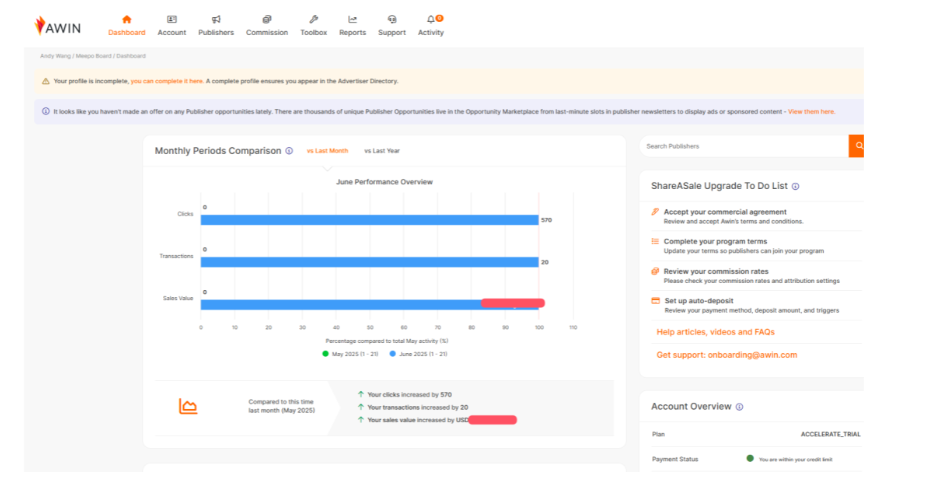Click 'Compared to this time last month' text
Screen dimensions: 943x478
[x=281, y=406]
